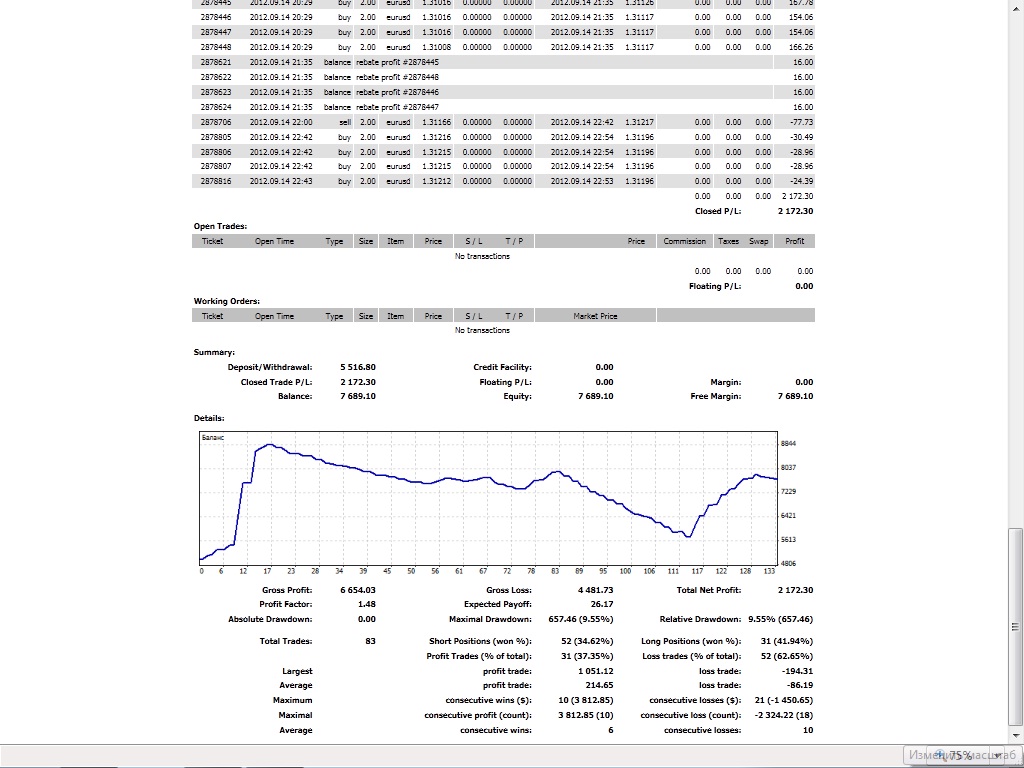The width and height of the screenshot is (1024, 768).
Task: Click 'No transactions' under Open Trades
Action: (482, 256)
